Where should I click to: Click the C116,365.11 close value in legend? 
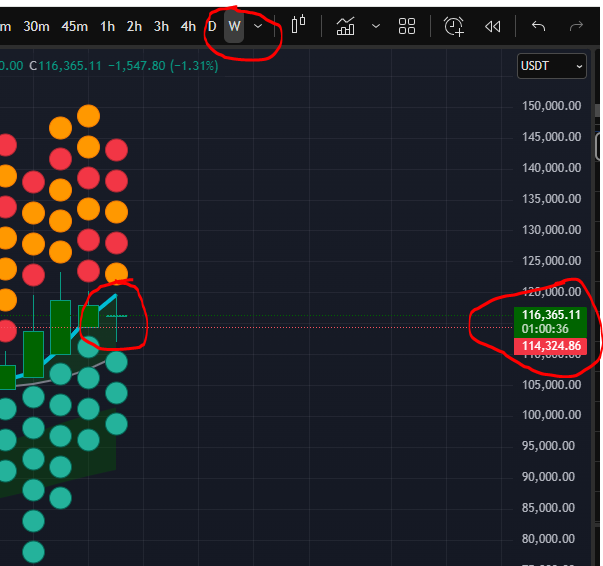click(x=65, y=66)
